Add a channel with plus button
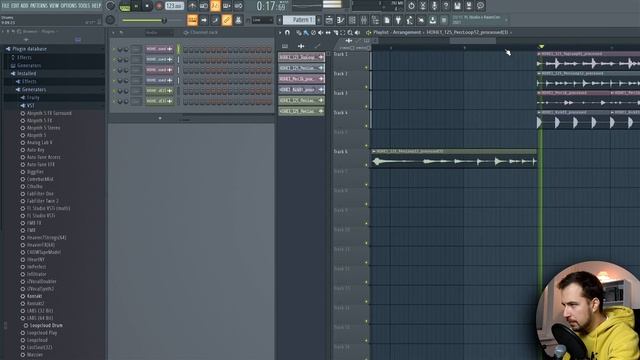This screenshot has height=360, width=640. point(160,118)
